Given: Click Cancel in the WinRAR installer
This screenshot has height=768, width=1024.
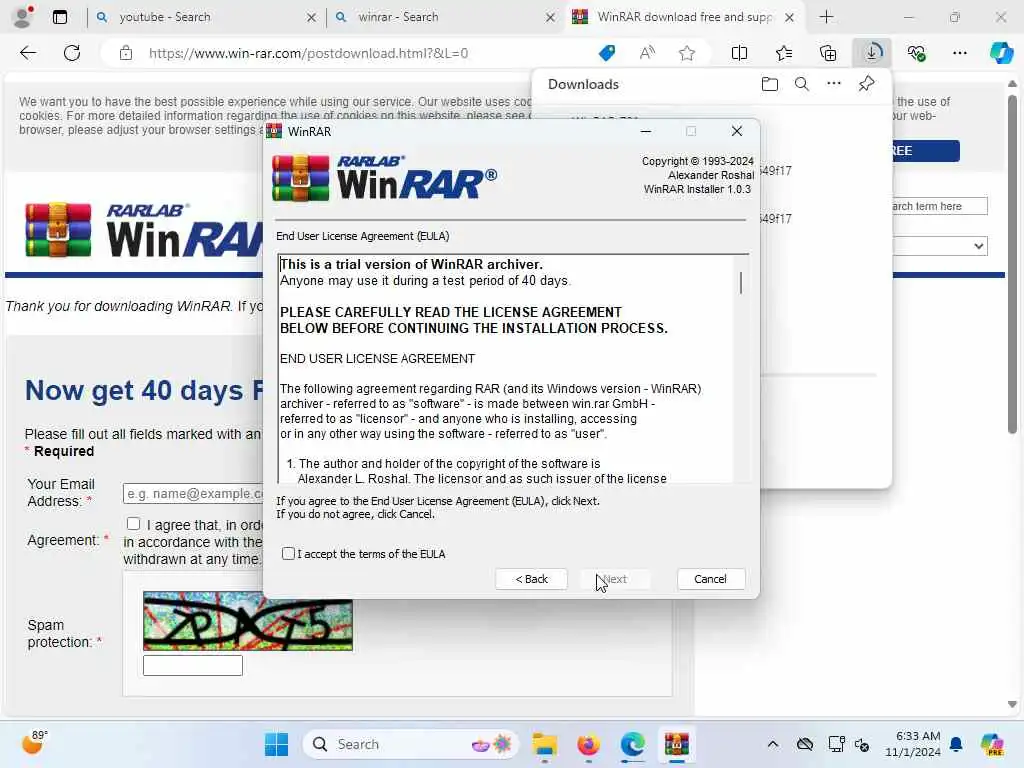Looking at the screenshot, I should click(x=711, y=579).
